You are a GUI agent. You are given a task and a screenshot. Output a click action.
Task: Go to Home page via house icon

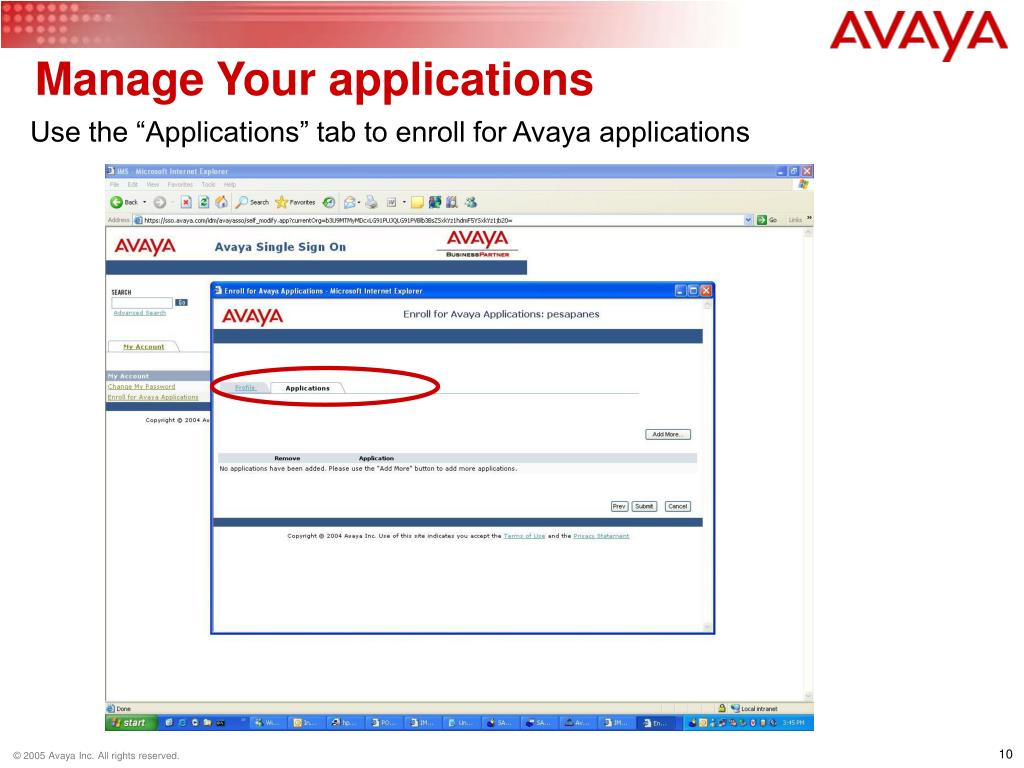pos(221,202)
